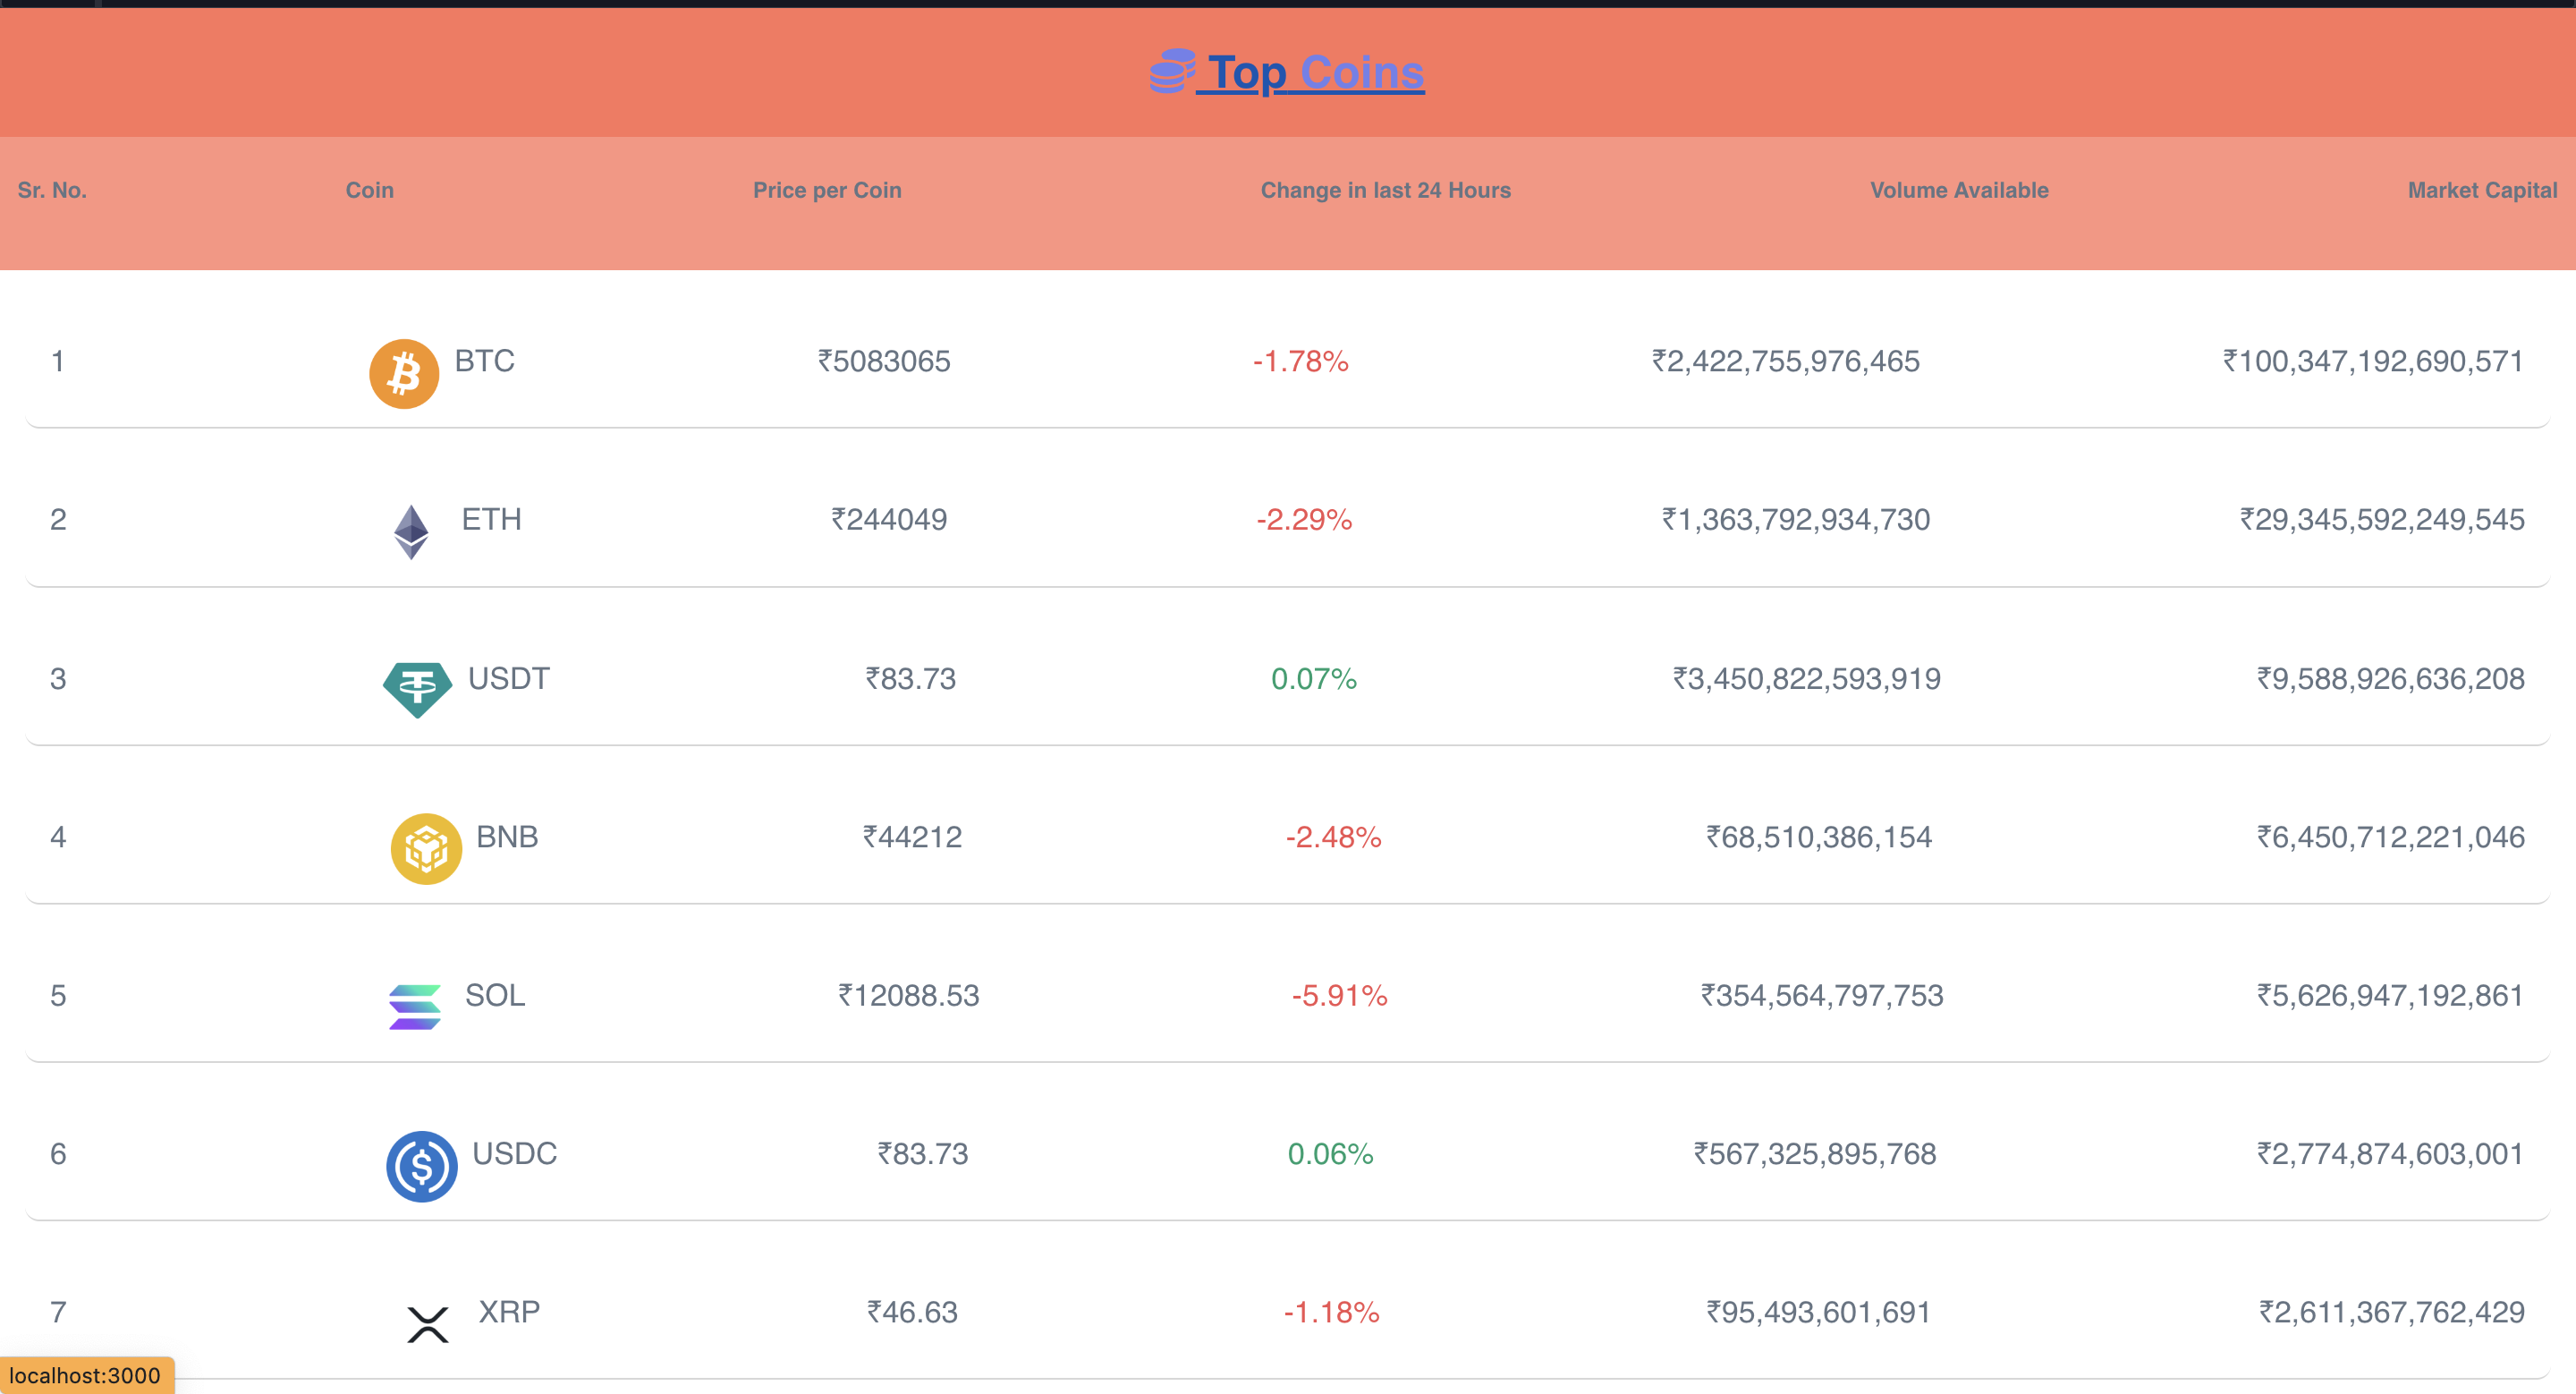This screenshot has height=1394, width=2576.
Task: Click the Bitcoin logo icon
Action: click(404, 374)
